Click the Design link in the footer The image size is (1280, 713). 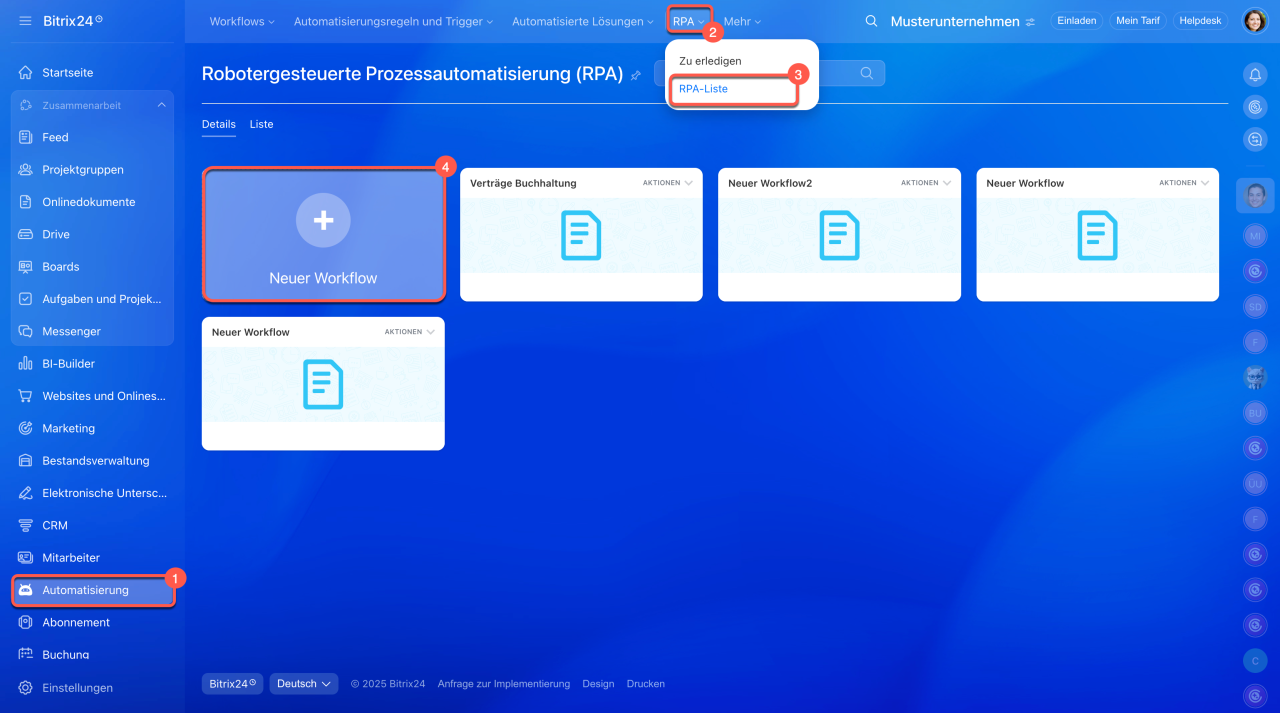(598, 684)
